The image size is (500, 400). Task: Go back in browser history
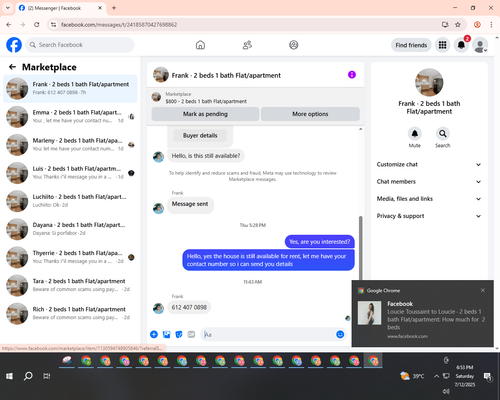(9, 25)
